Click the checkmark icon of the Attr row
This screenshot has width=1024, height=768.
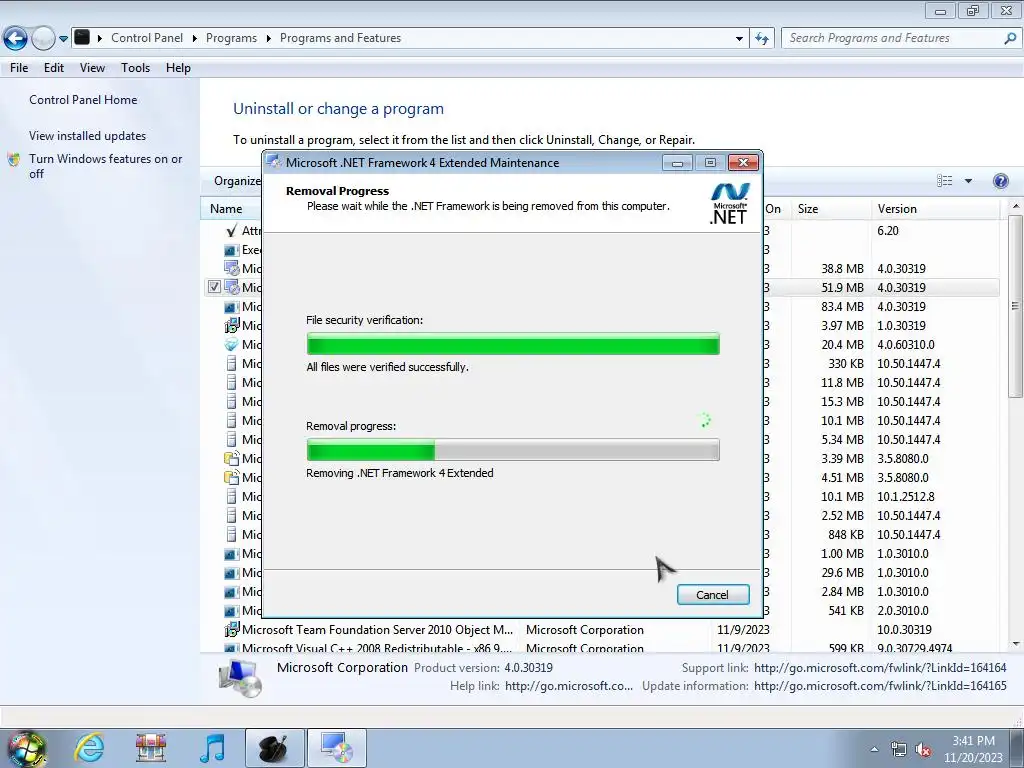[231, 231]
